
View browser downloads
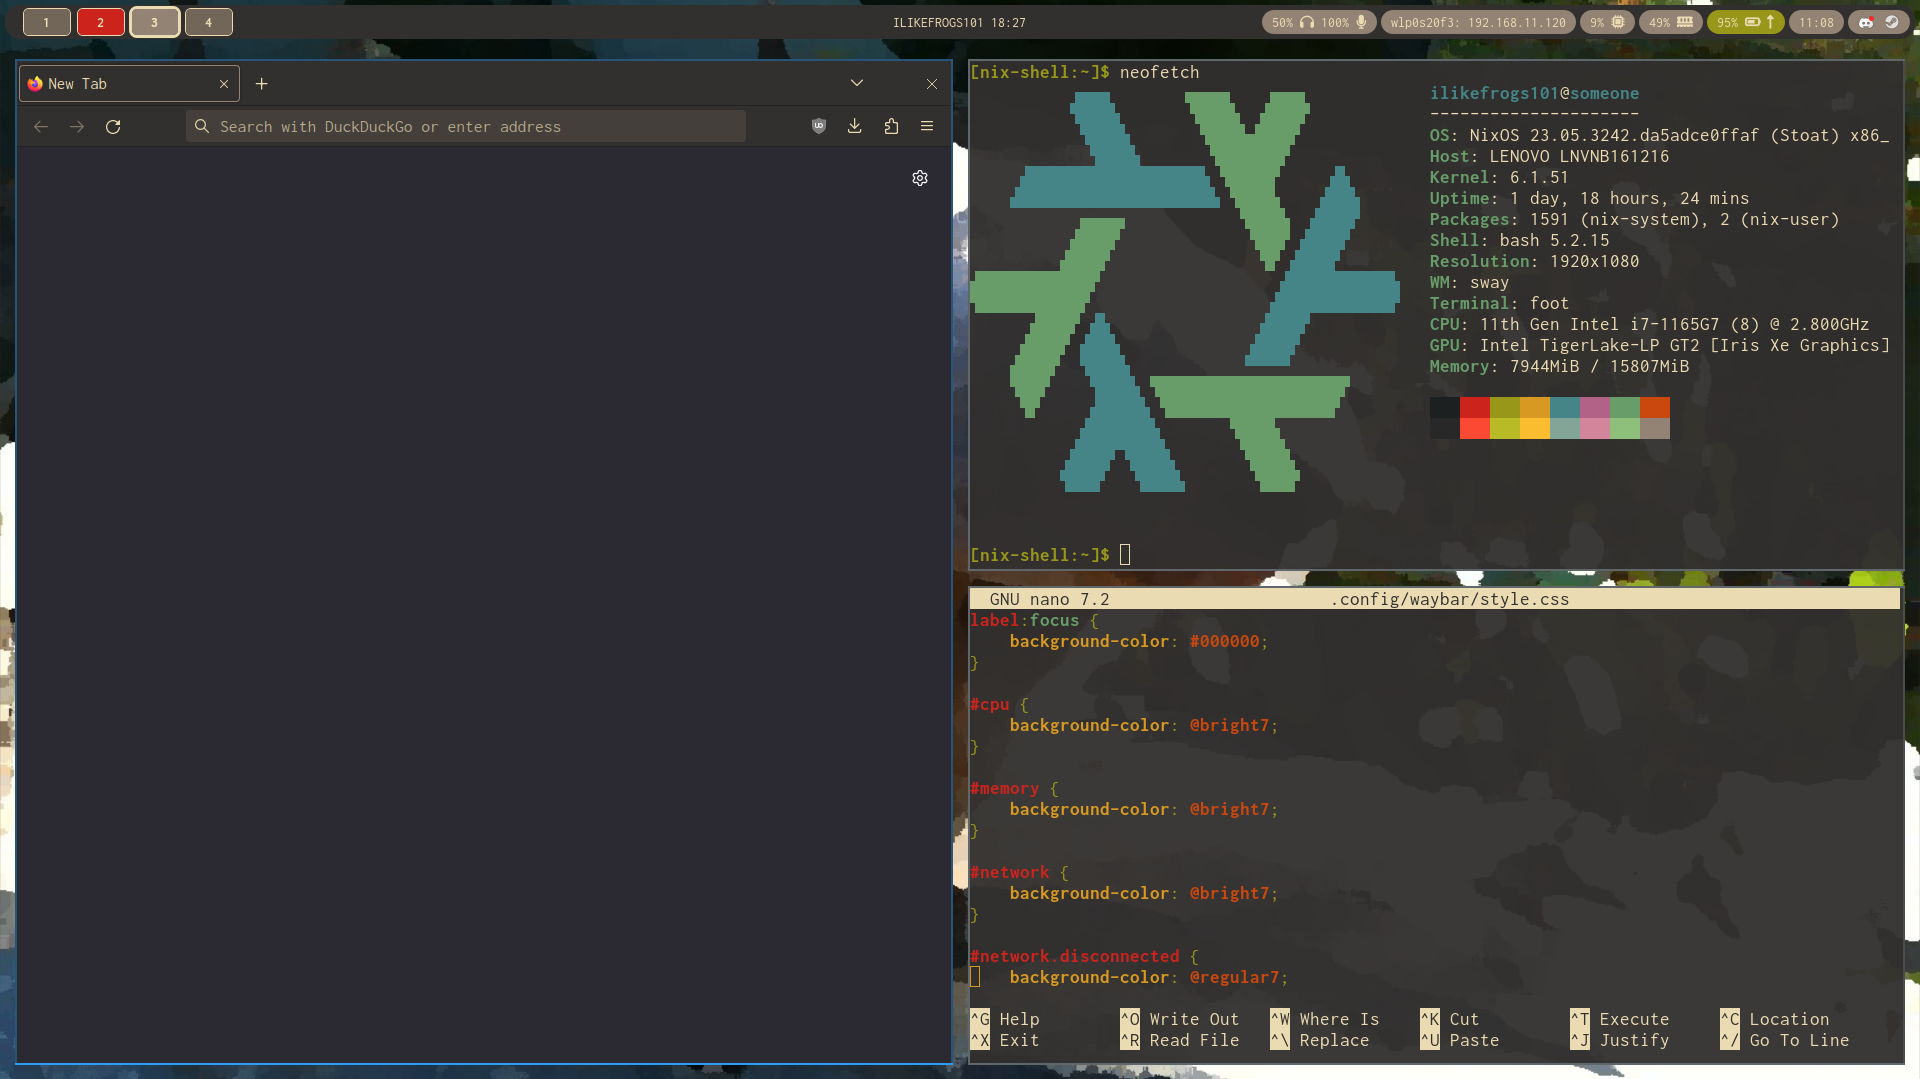854,126
